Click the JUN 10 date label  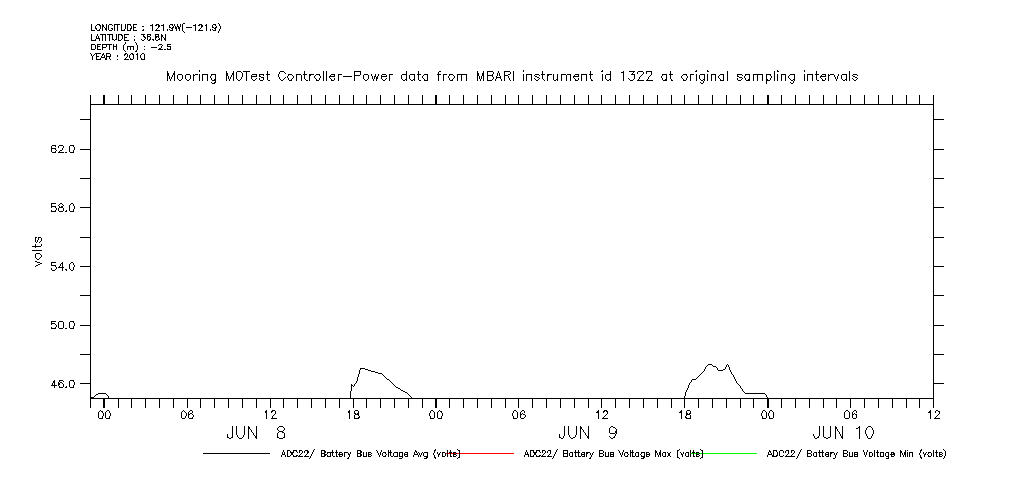pyautogui.click(x=843, y=433)
